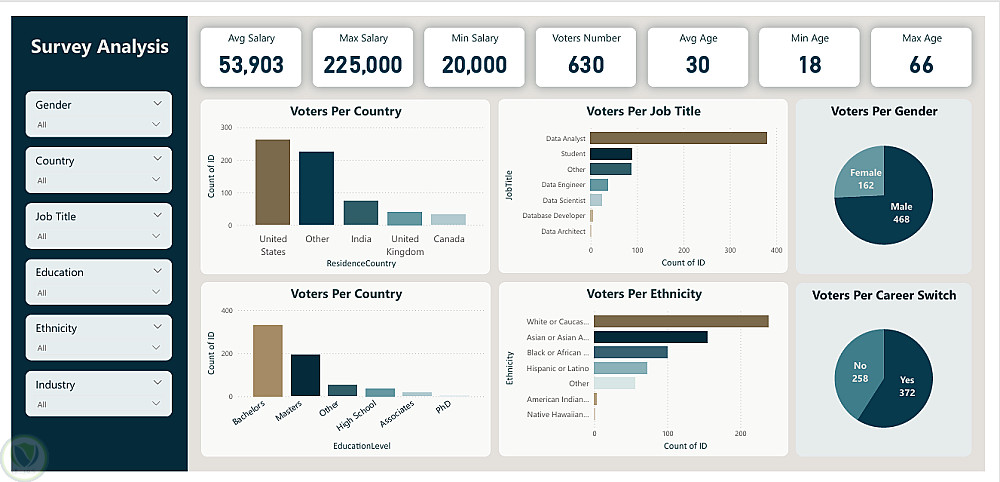Select the Data Analyst bar
Image resolution: width=1000 pixels, height=482 pixels.
point(678,138)
